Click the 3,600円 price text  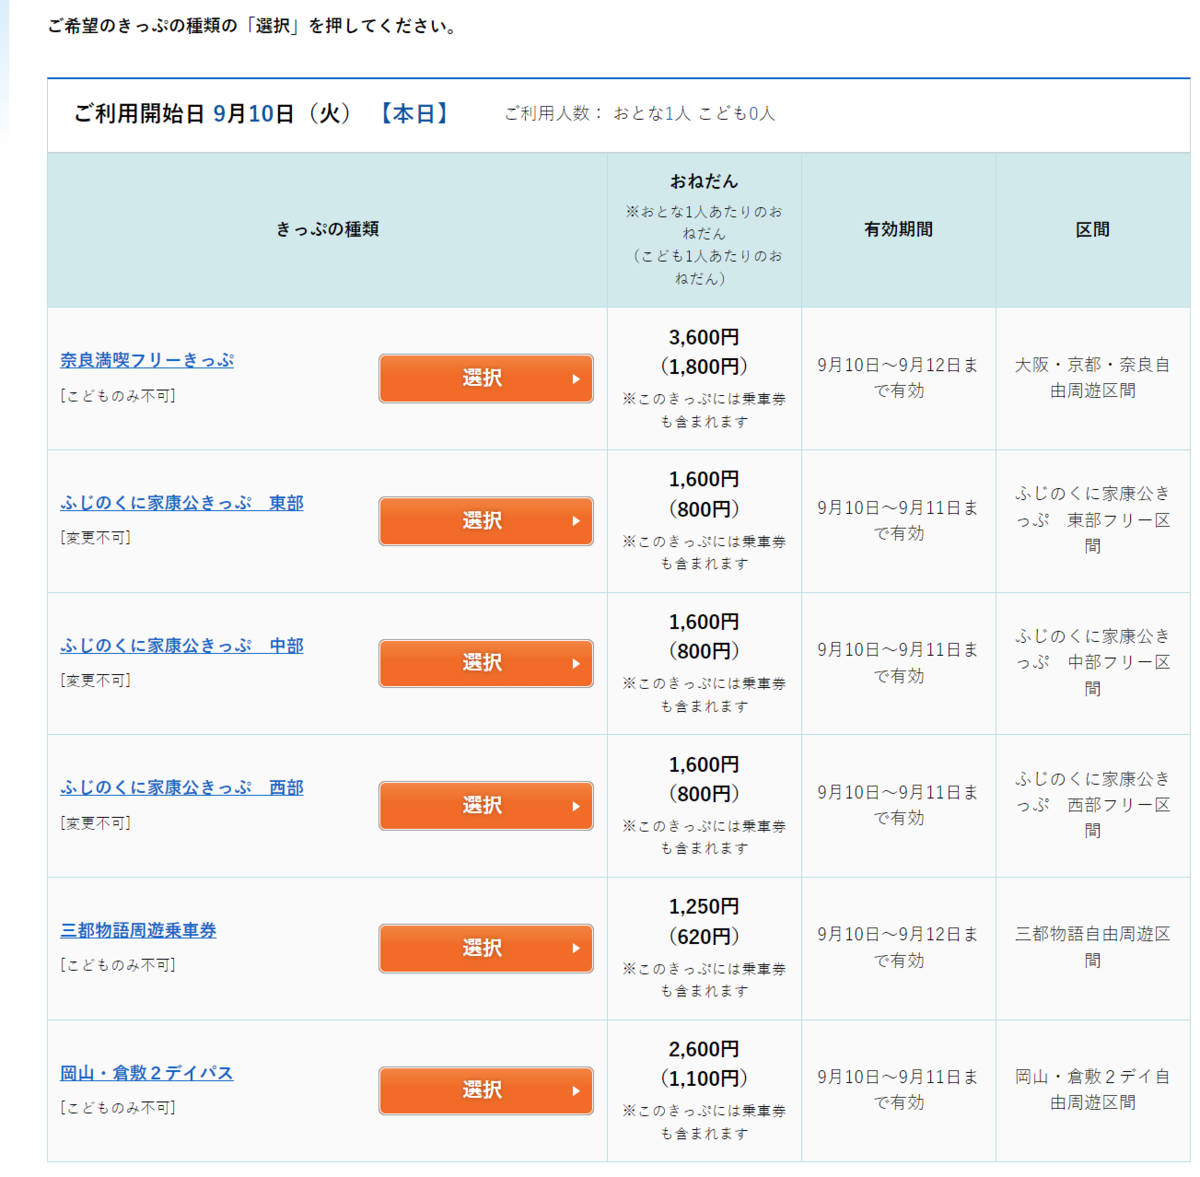click(x=704, y=338)
